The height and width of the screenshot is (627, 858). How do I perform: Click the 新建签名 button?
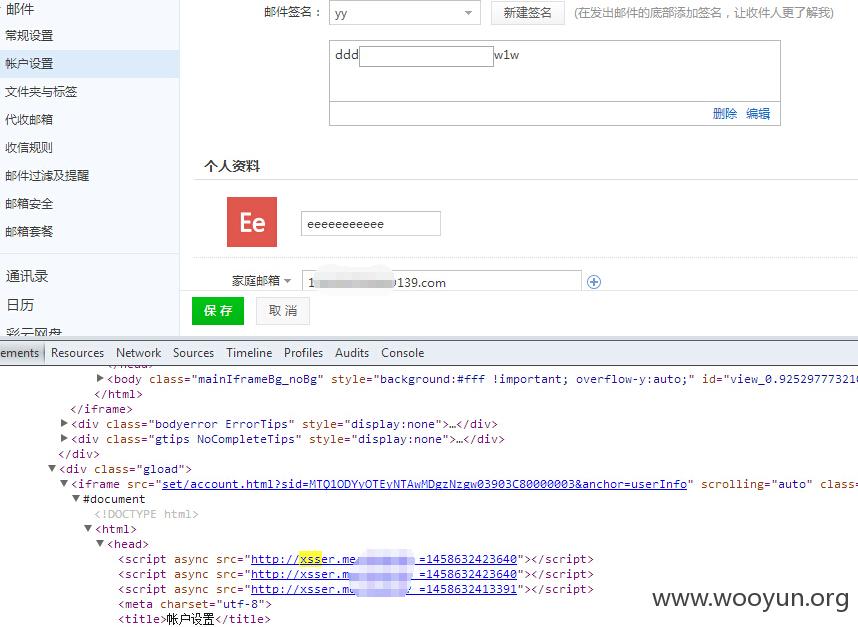coord(527,13)
